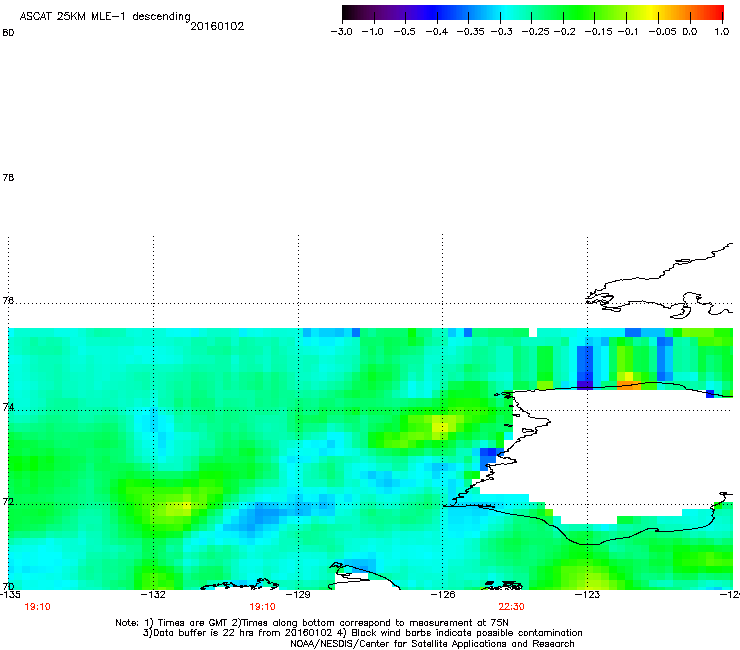Click the -0.25 color scale label

[x=536, y=32]
